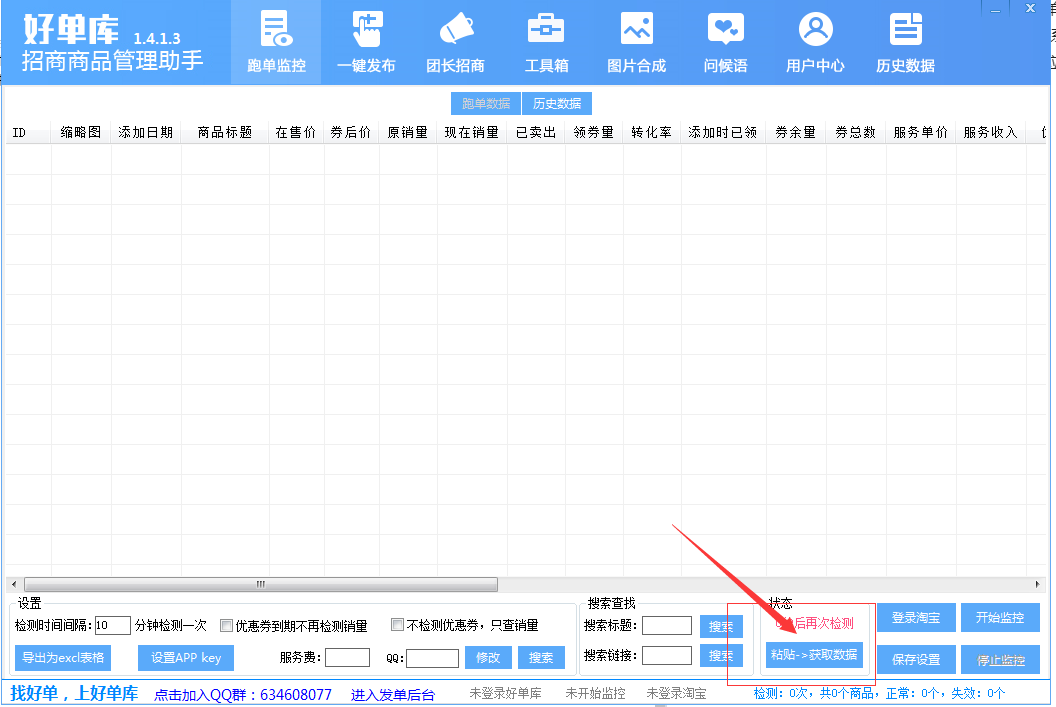Viewport: 1056px width, 707px height.
Task: Click 搜索 button next to 修改
Action: click(x=541, y=658)
